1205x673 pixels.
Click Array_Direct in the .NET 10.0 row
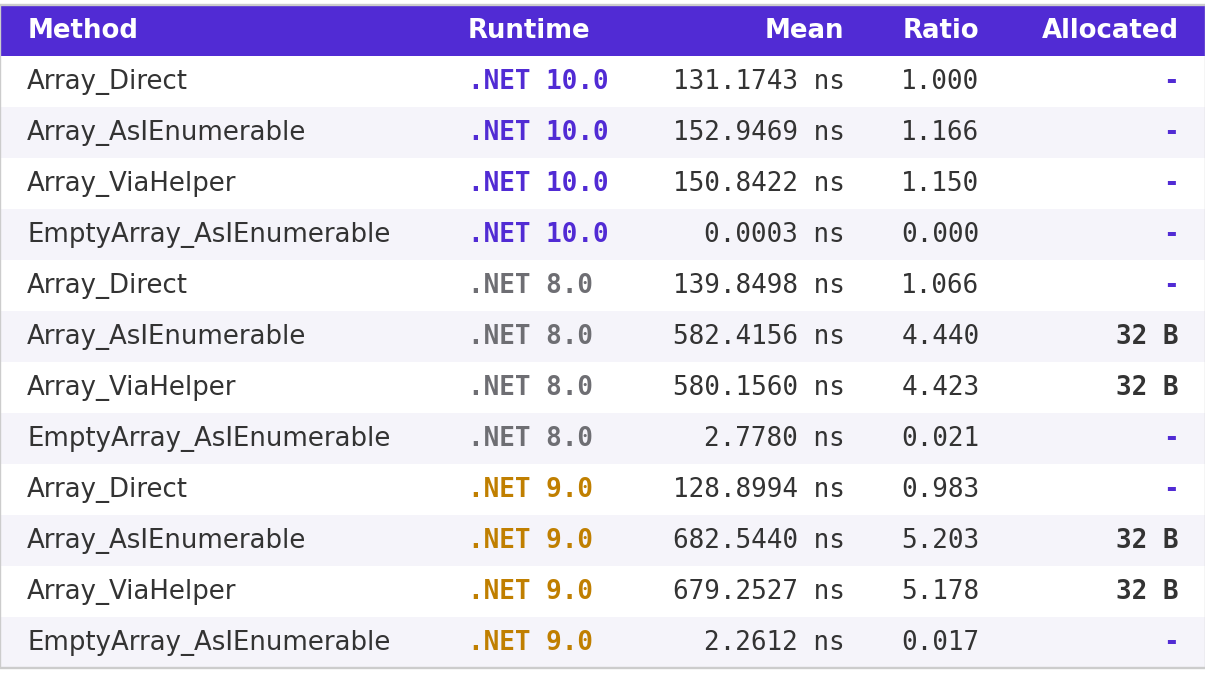pos(107,81)
